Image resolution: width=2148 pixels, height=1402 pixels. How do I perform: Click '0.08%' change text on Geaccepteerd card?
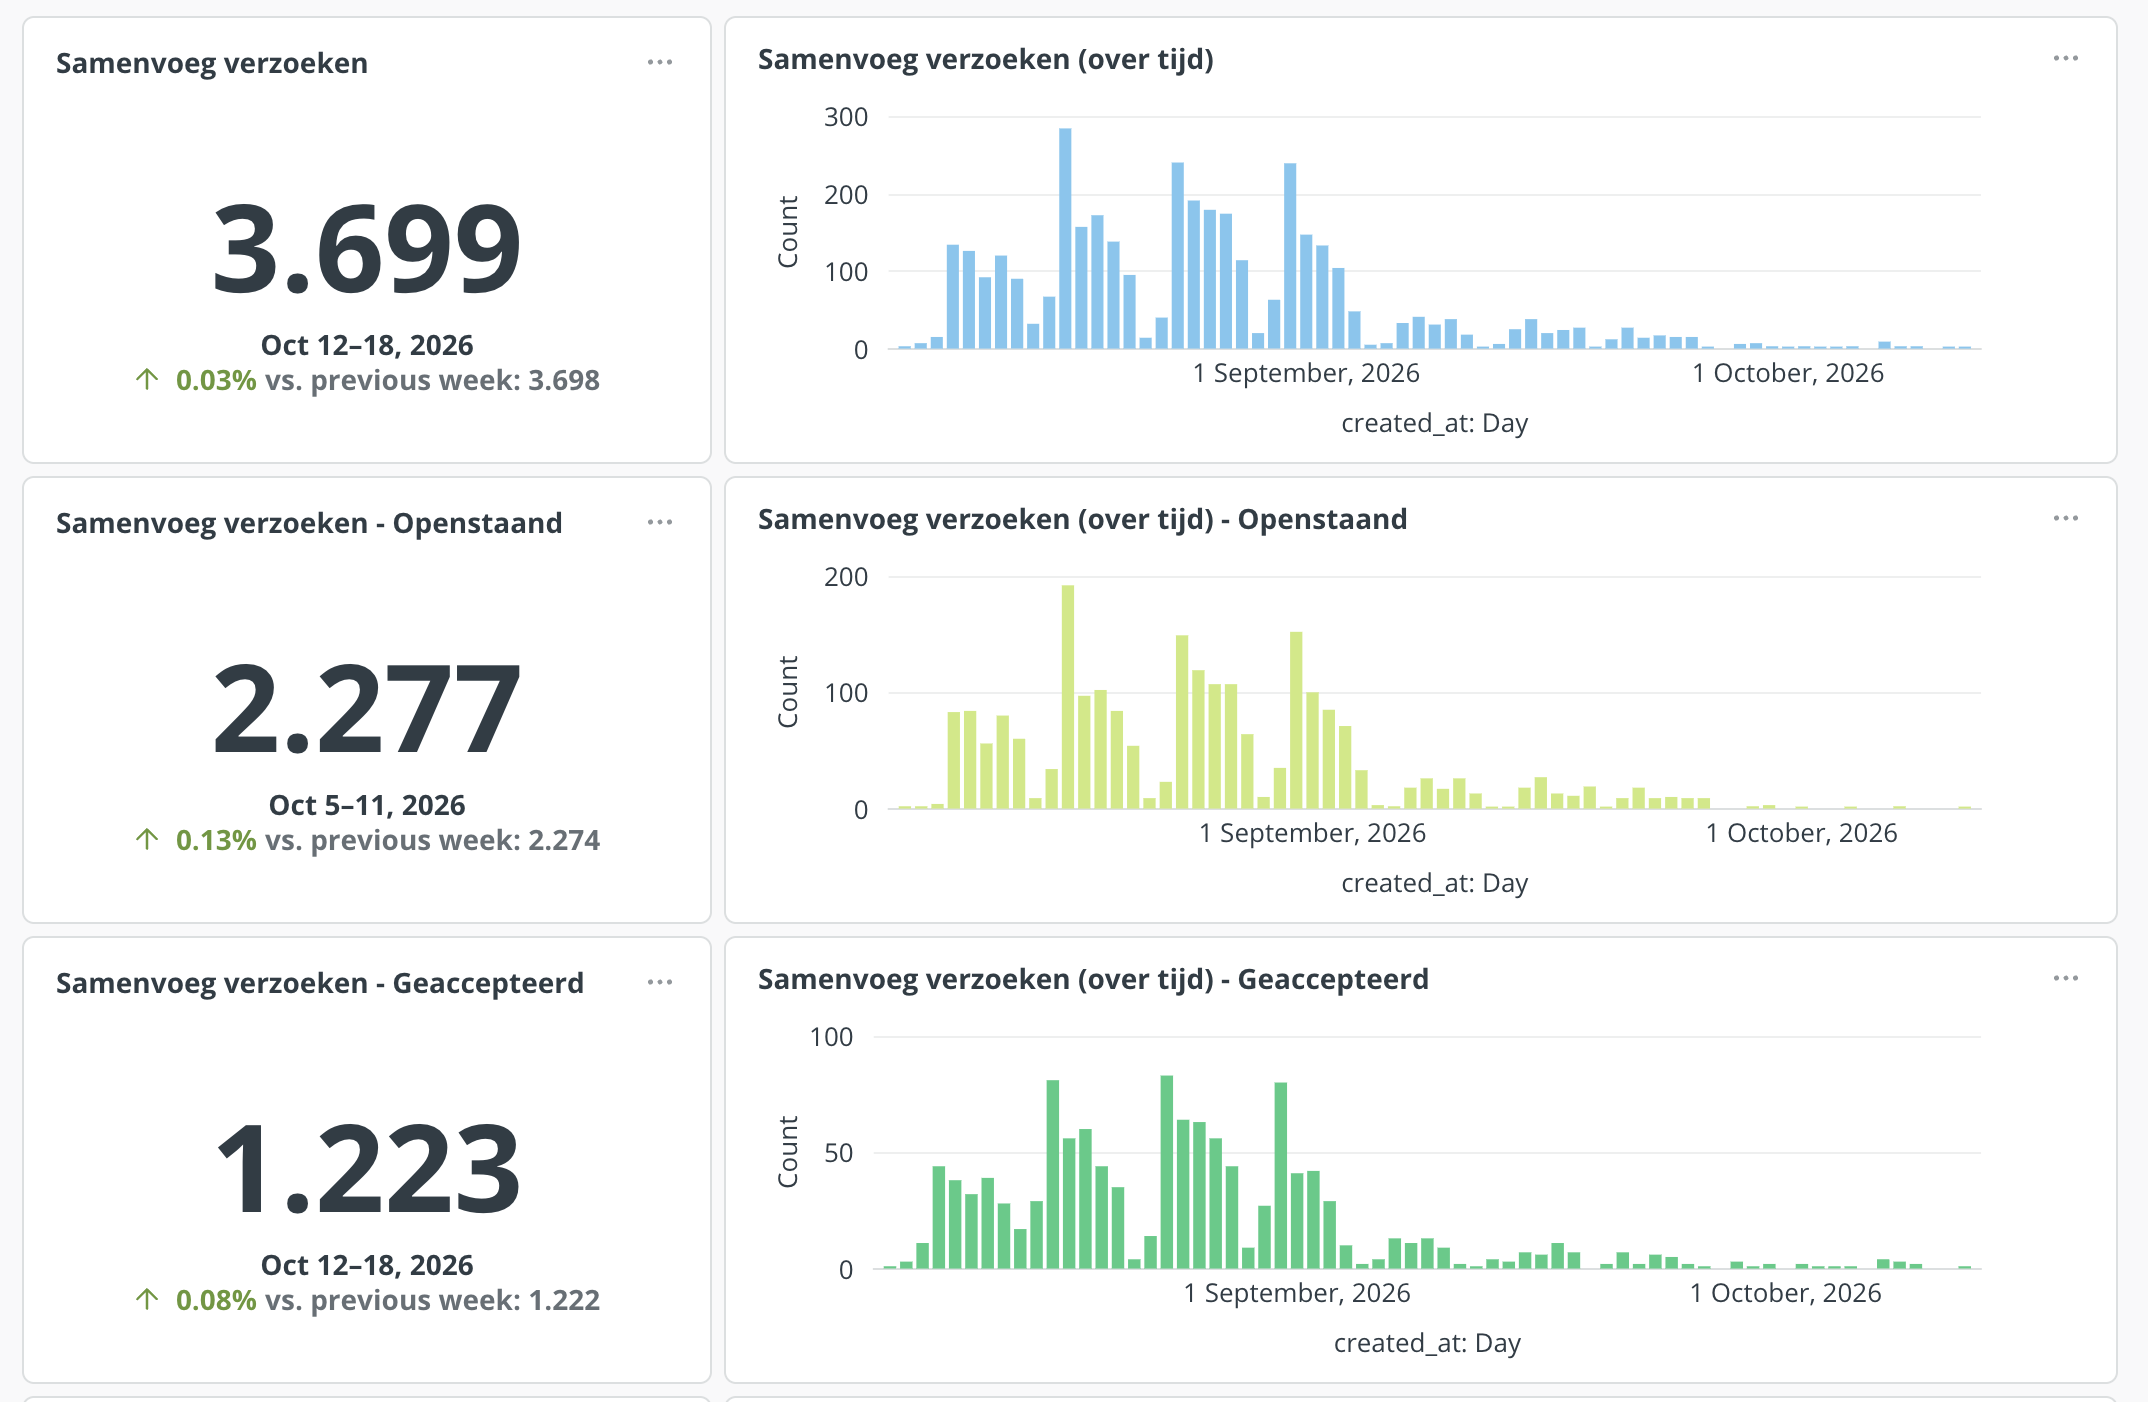[x=216, y=1300]
